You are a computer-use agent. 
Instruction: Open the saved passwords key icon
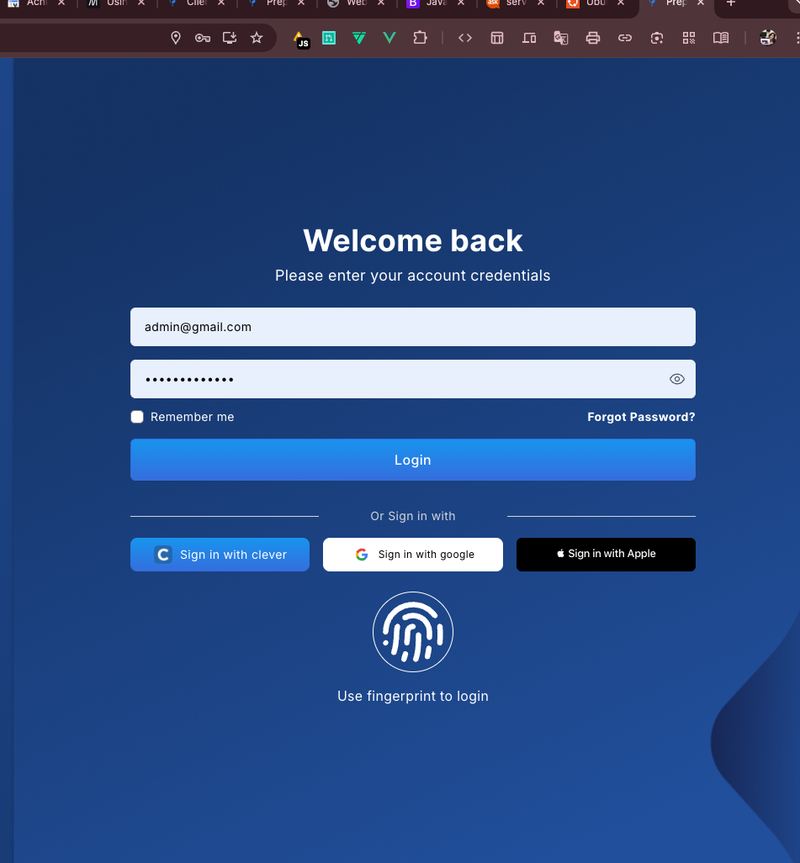(202, 38)
